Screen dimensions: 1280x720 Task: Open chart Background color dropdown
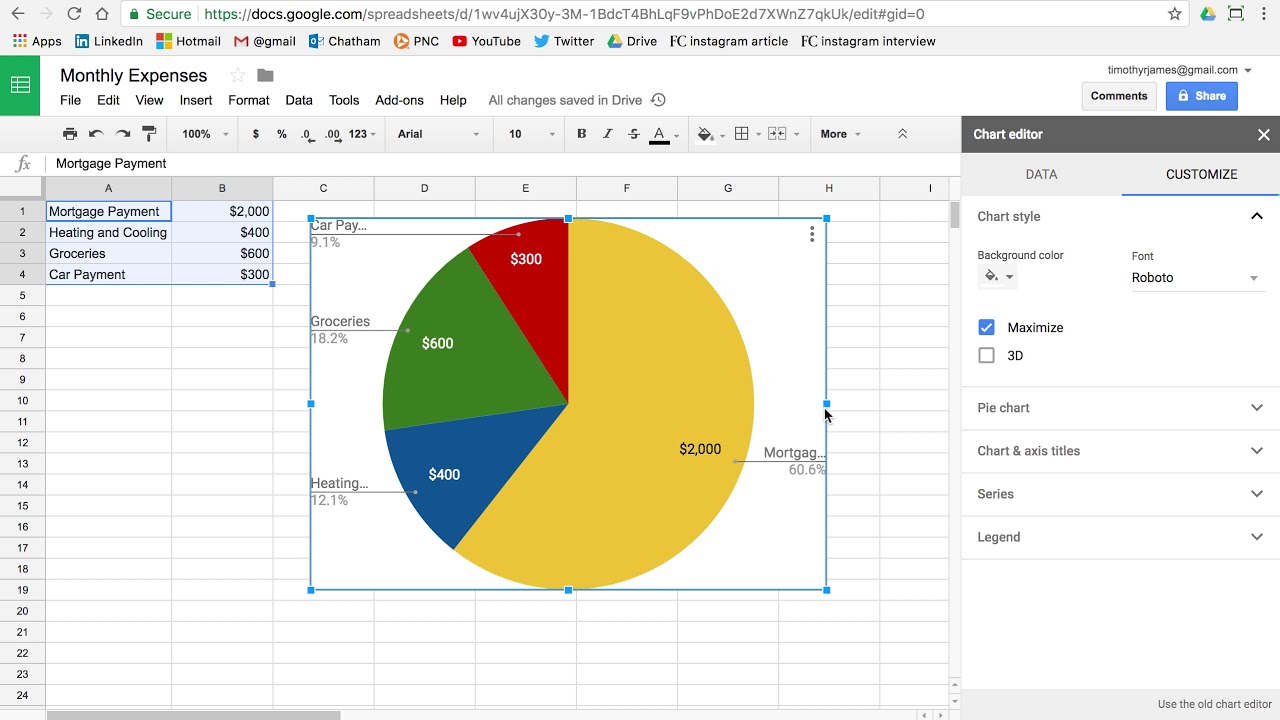click(998, 277)
